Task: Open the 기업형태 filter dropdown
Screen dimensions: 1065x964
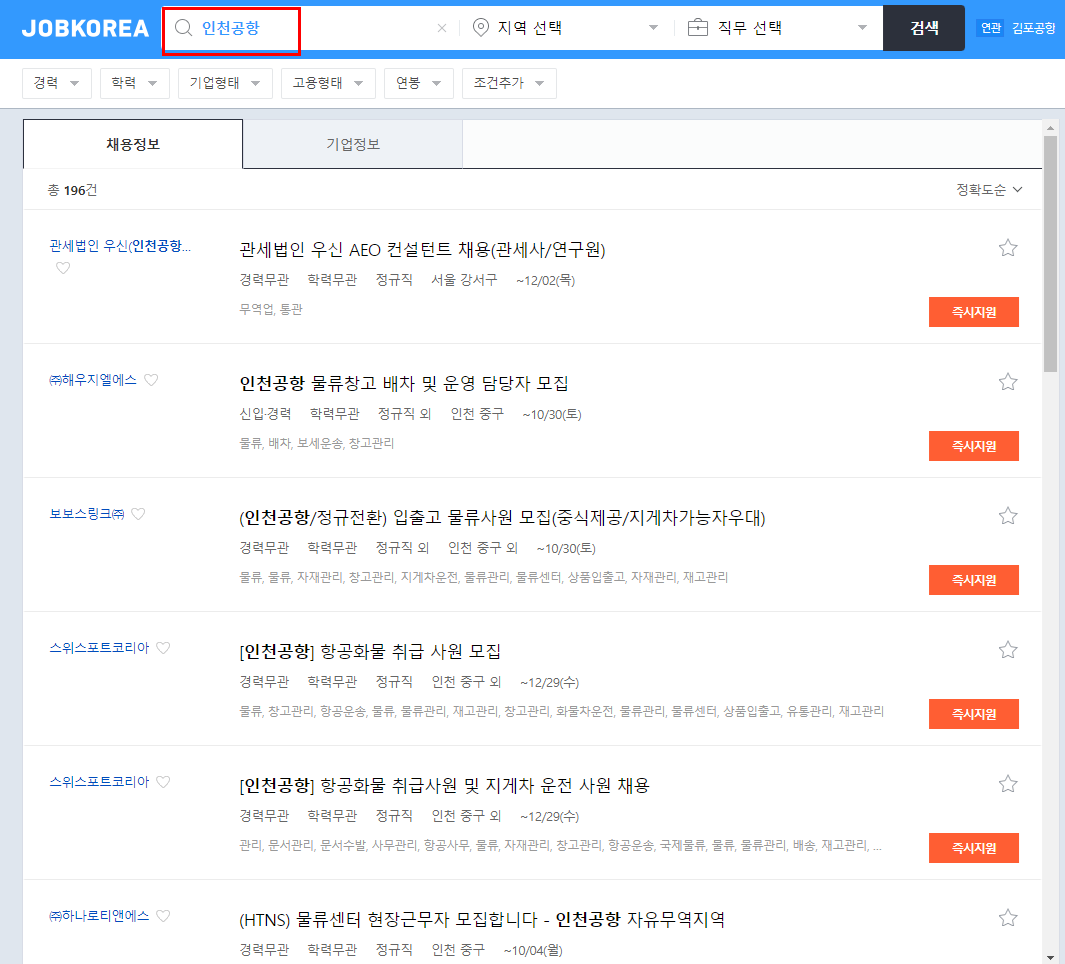Action: tap(225, 84)
